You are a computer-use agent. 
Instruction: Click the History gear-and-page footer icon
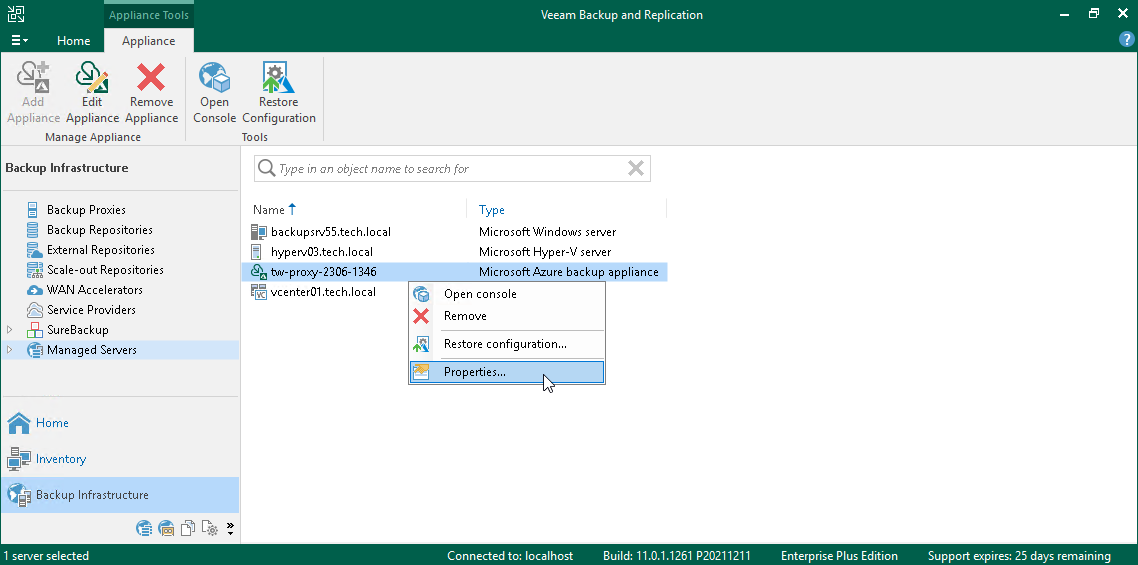pos(210,528)
